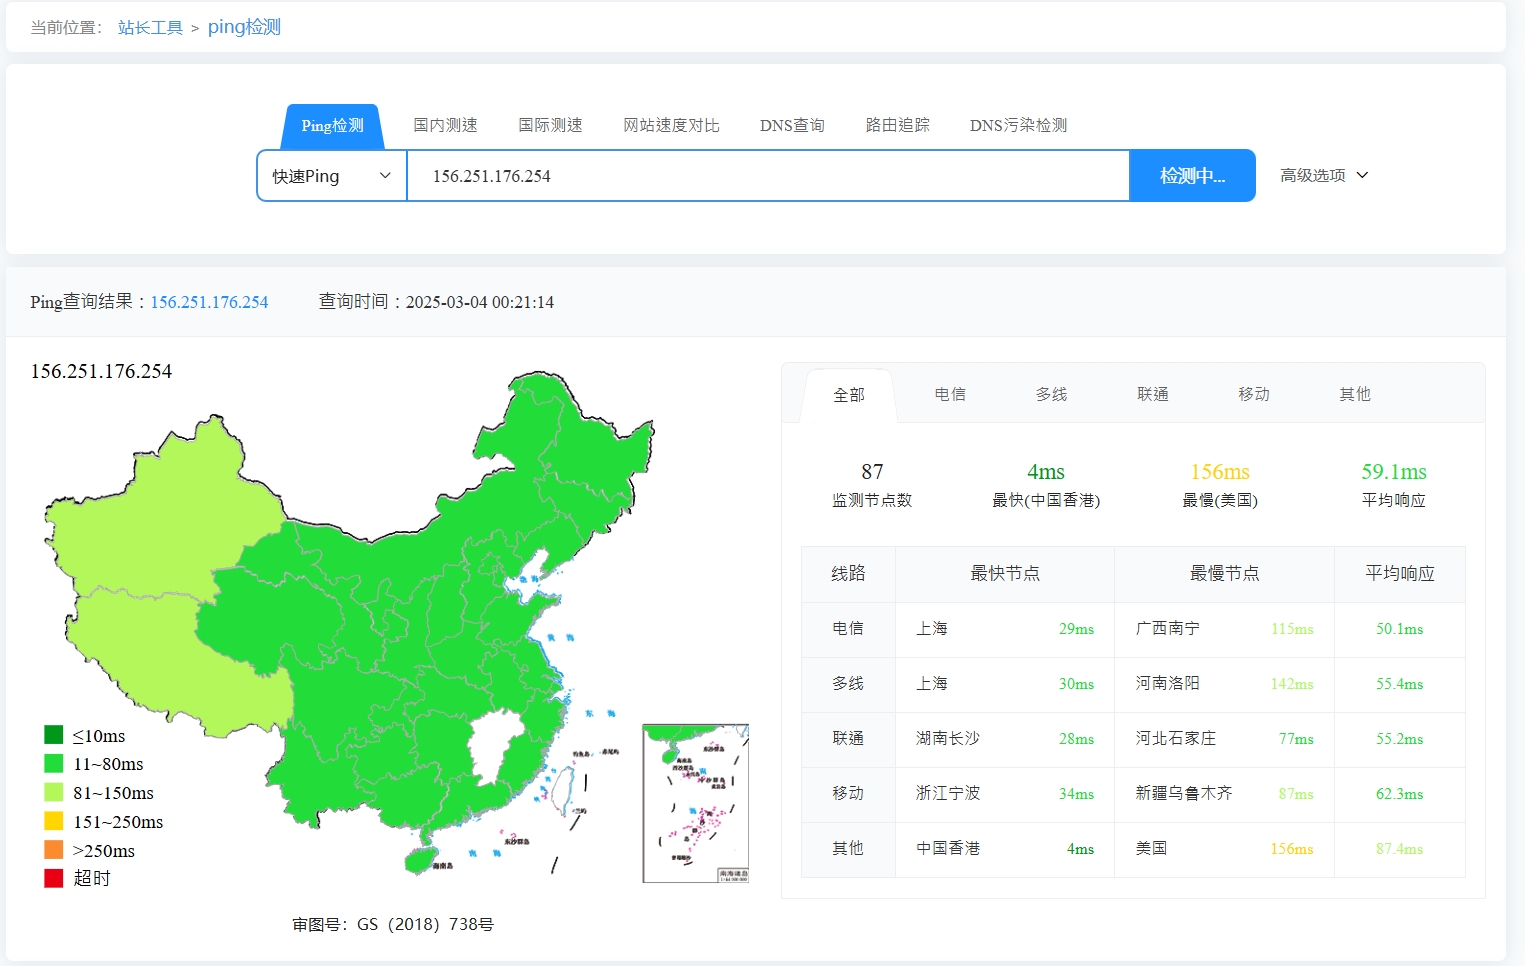This screenshot has height=966, width=1525.
Task: Click the 59.1ms 平均响应 value
Action: click(x=1394, y=472)
